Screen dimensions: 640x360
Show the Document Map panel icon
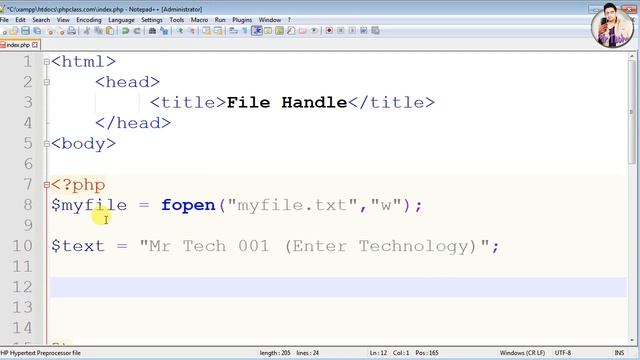point(280,31)
